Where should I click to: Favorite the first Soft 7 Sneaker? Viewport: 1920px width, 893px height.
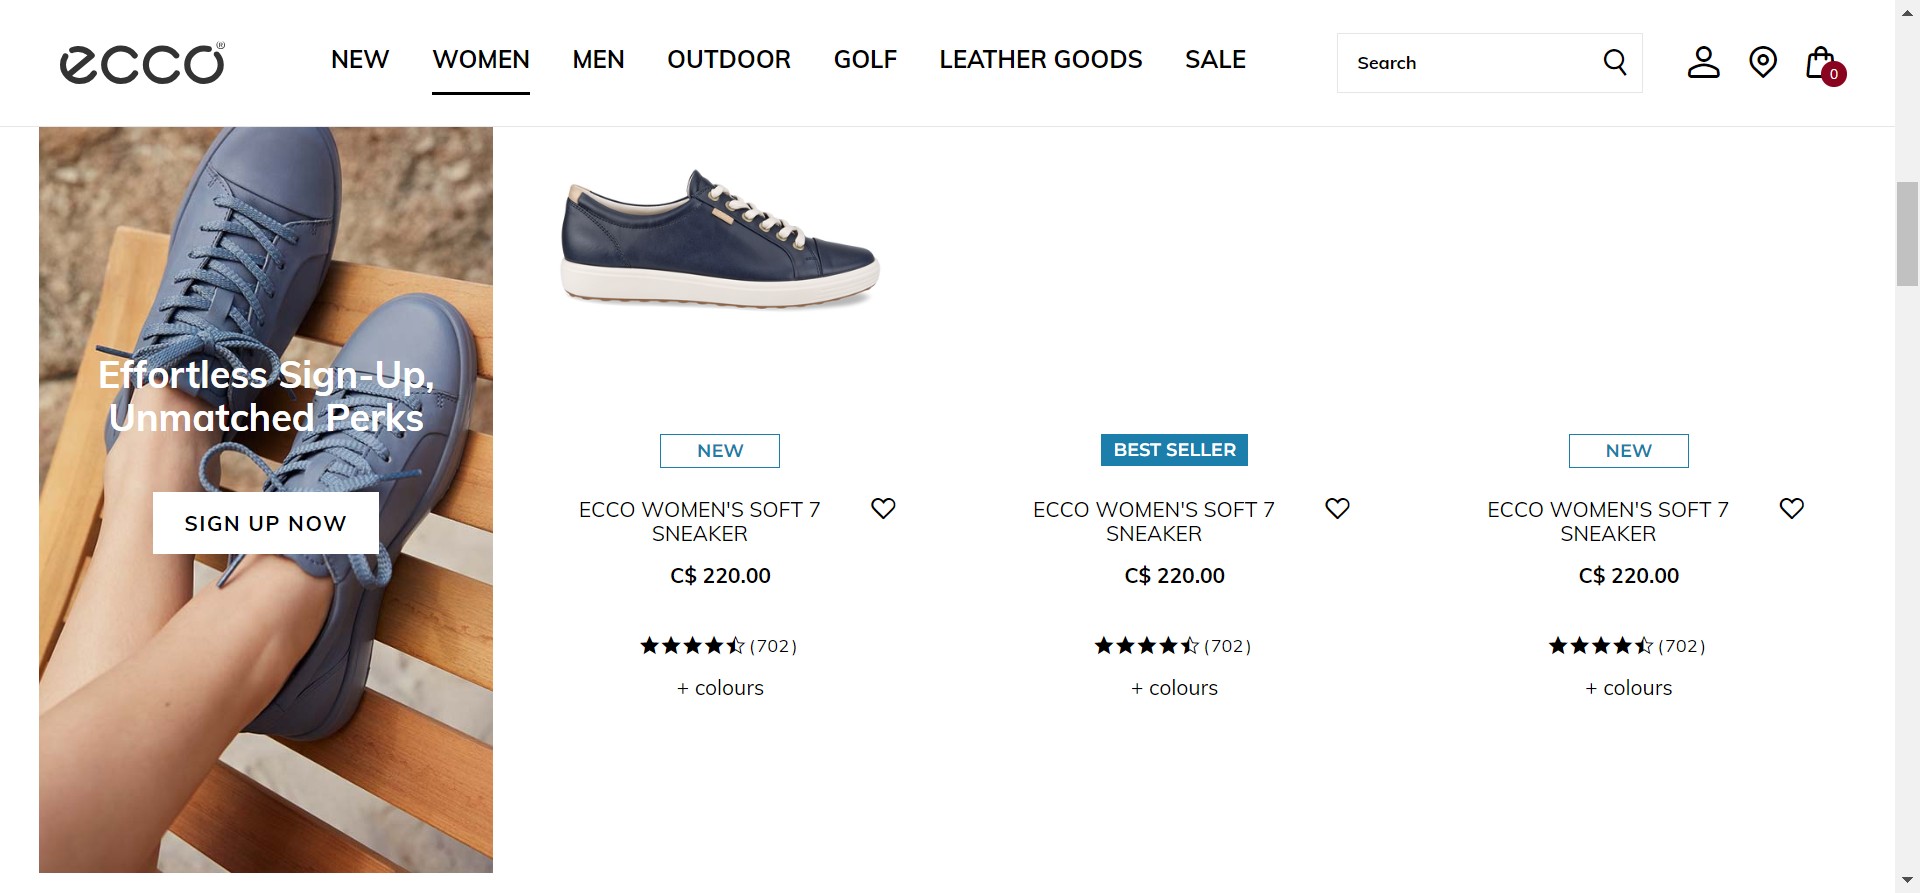coord(883,508)
